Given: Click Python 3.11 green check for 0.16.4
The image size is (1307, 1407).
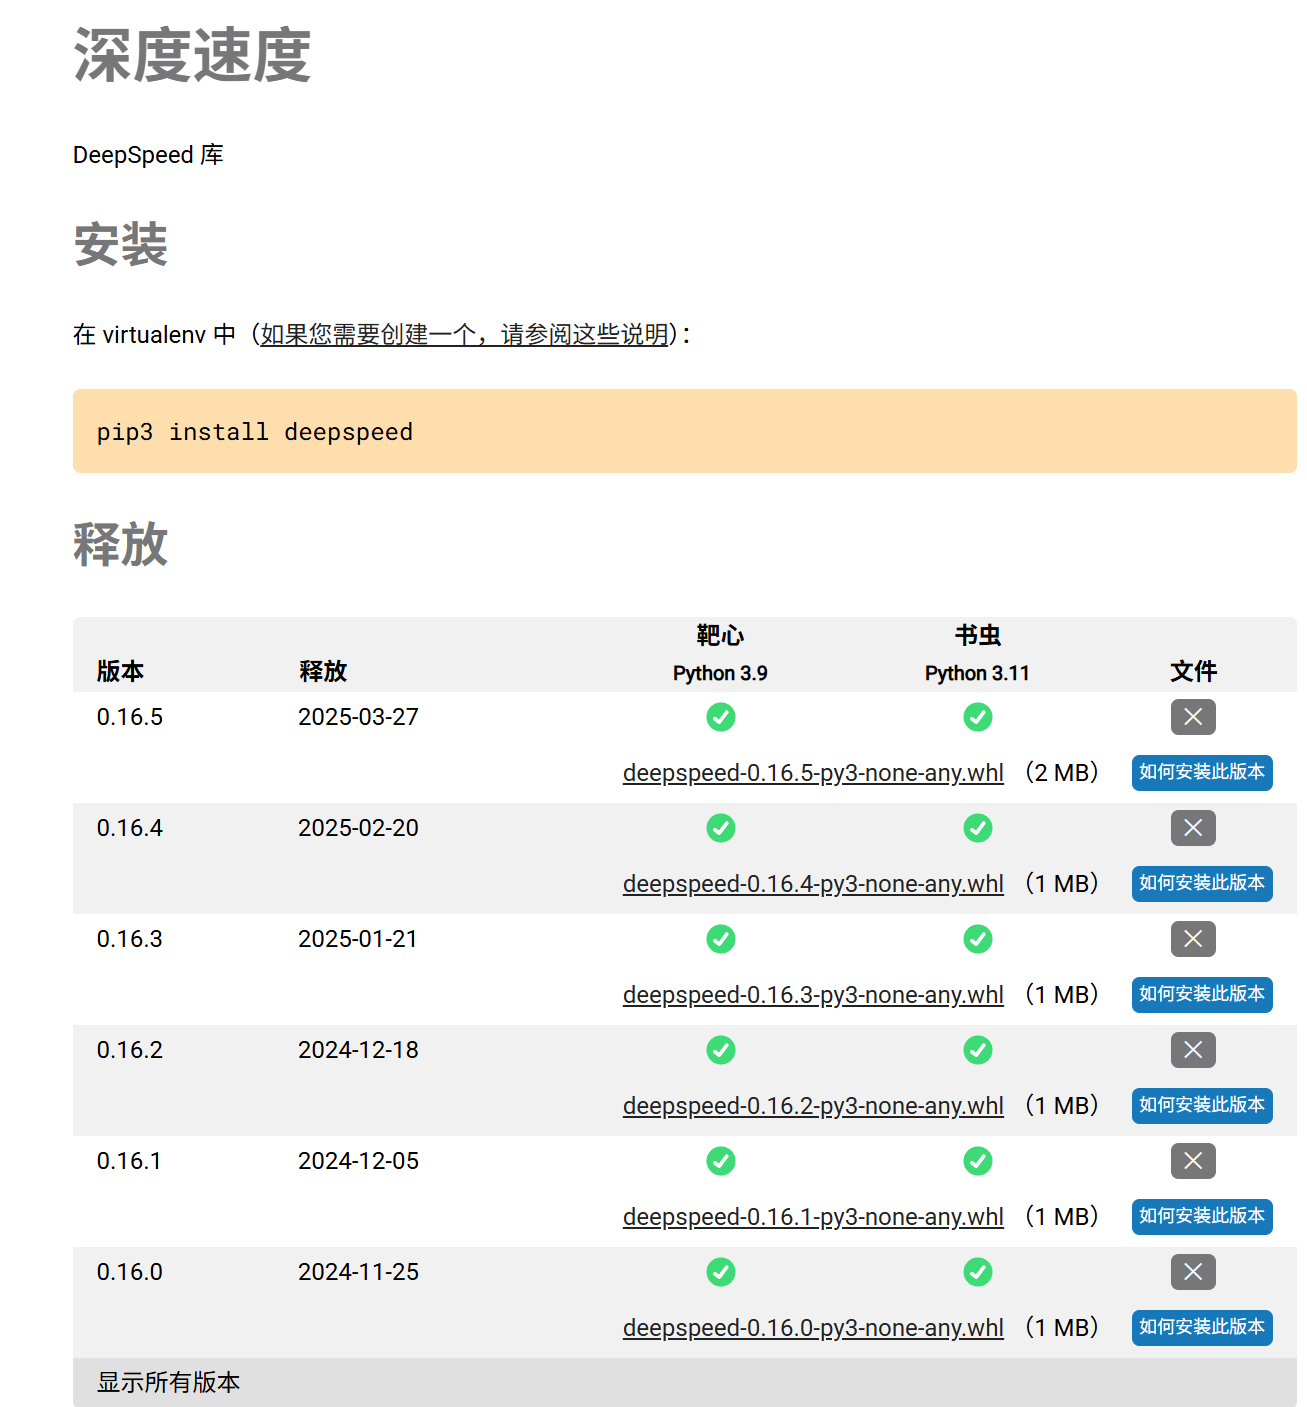Looking at the screenshot, I should coord(977,828).
